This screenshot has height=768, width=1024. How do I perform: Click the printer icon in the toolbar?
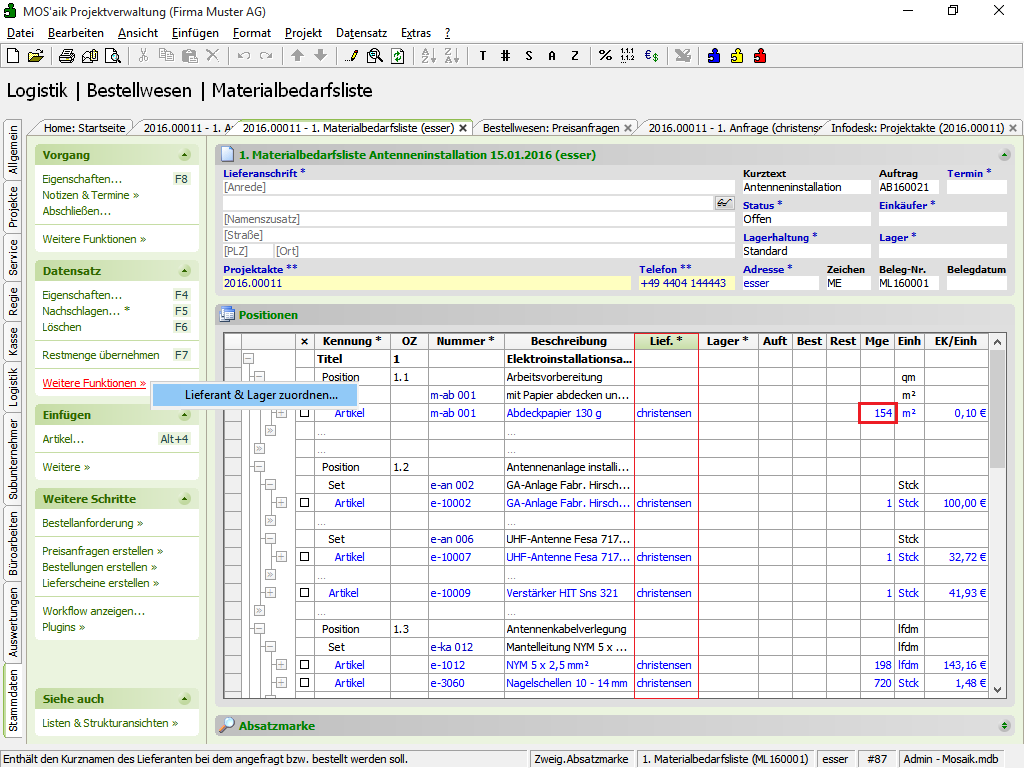click(67, 56)
